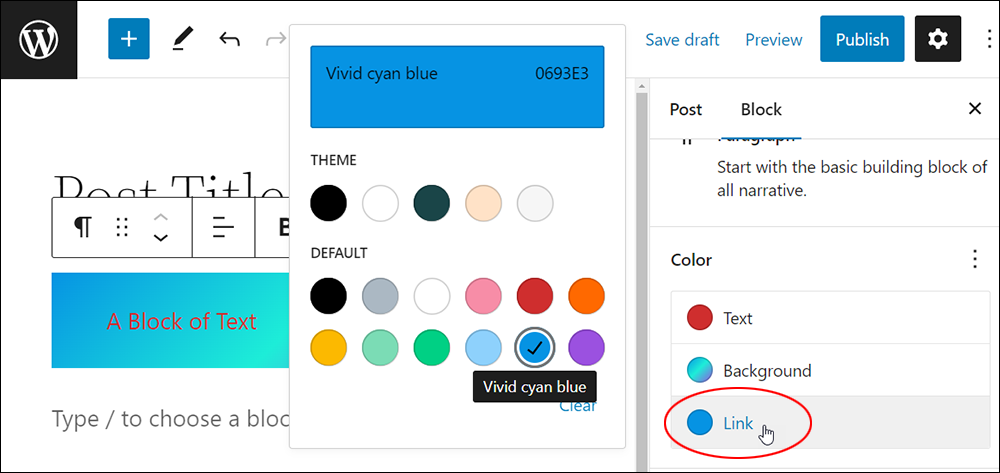The height and width of the screenshot is (473, 1000).
Task: Click the paragraph block type icon
Action: point(82,227)
